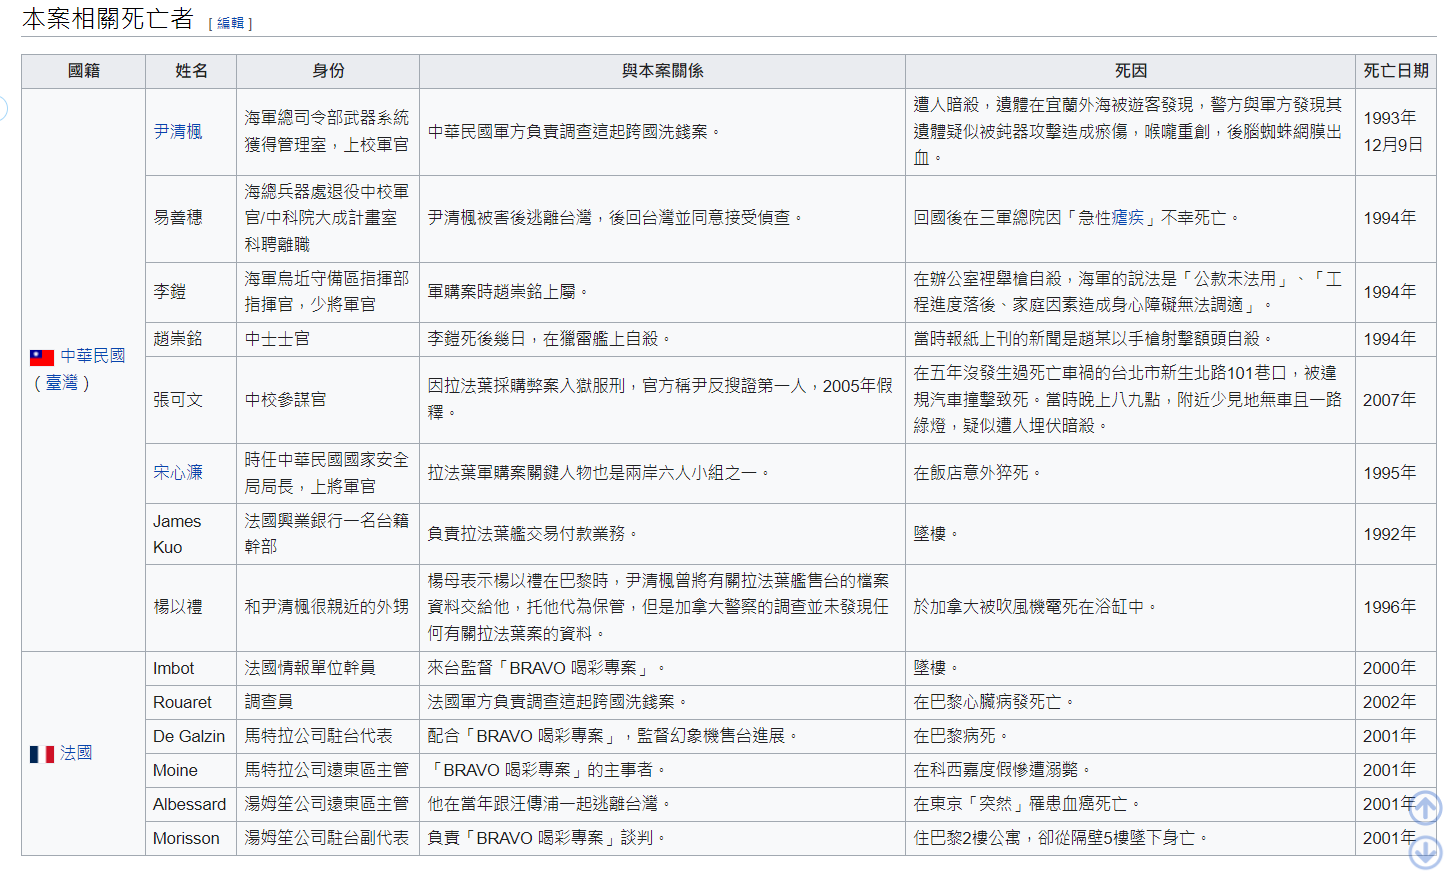The width and height of the screenshot is (1454, 876).
Task: Click the scroll-to-top arrow icon
Action: pyautogui.click(x=1425, y=808)
